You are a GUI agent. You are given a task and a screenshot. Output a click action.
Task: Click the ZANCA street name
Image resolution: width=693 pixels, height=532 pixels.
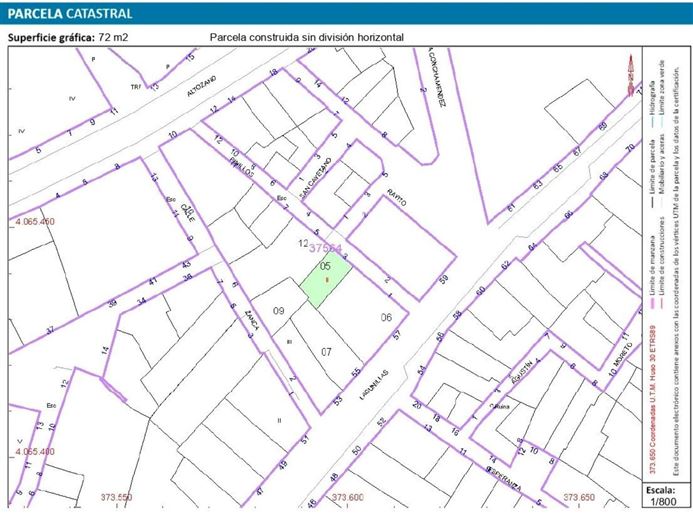252,320
